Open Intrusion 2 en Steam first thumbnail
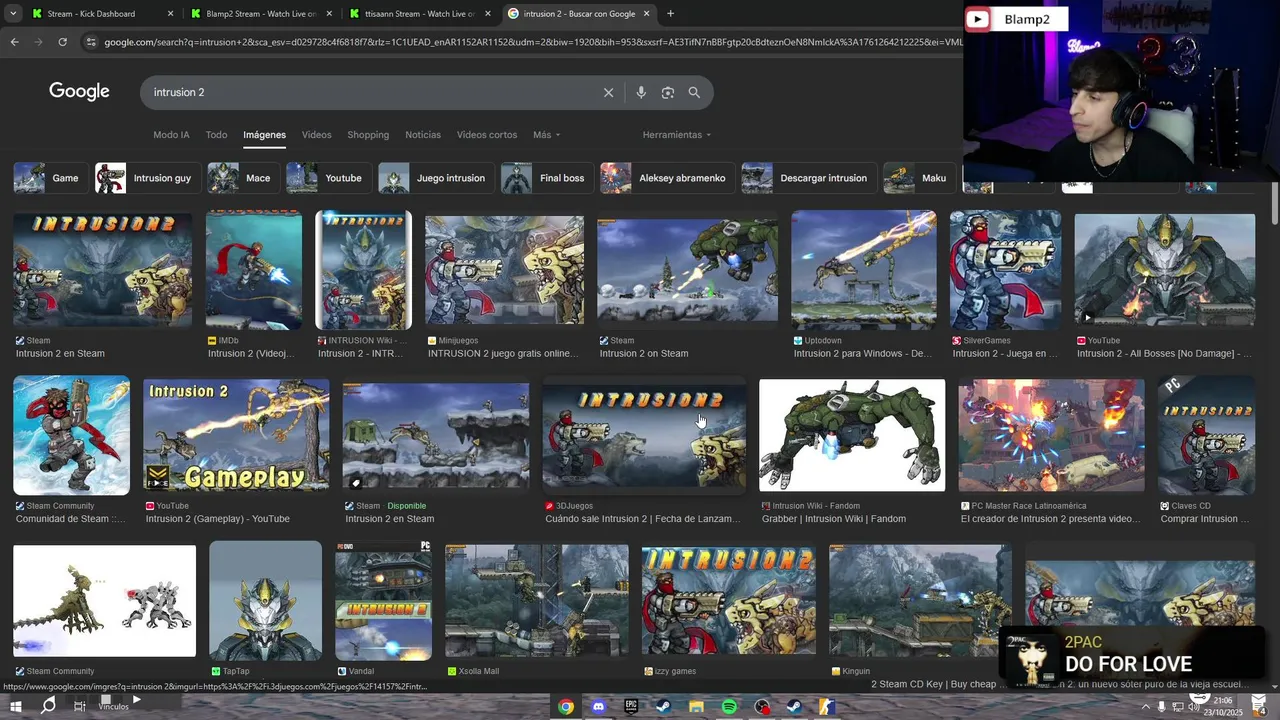1280x720 pixels. click(102, 269)
